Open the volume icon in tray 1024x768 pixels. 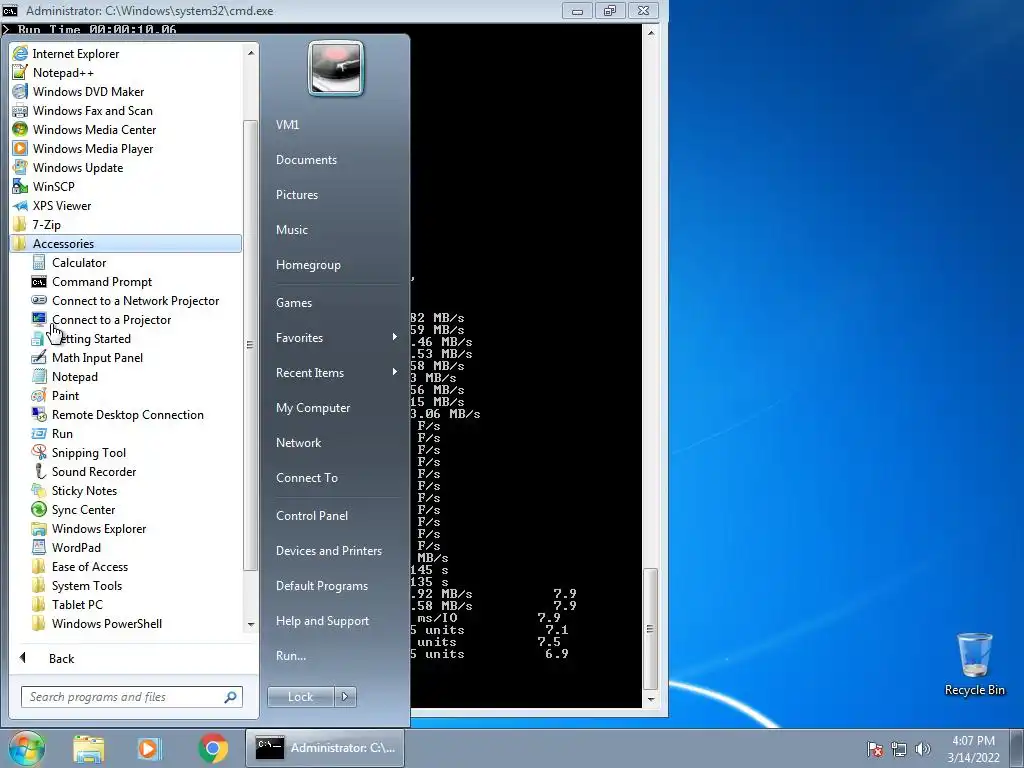[x=922, y=749]
